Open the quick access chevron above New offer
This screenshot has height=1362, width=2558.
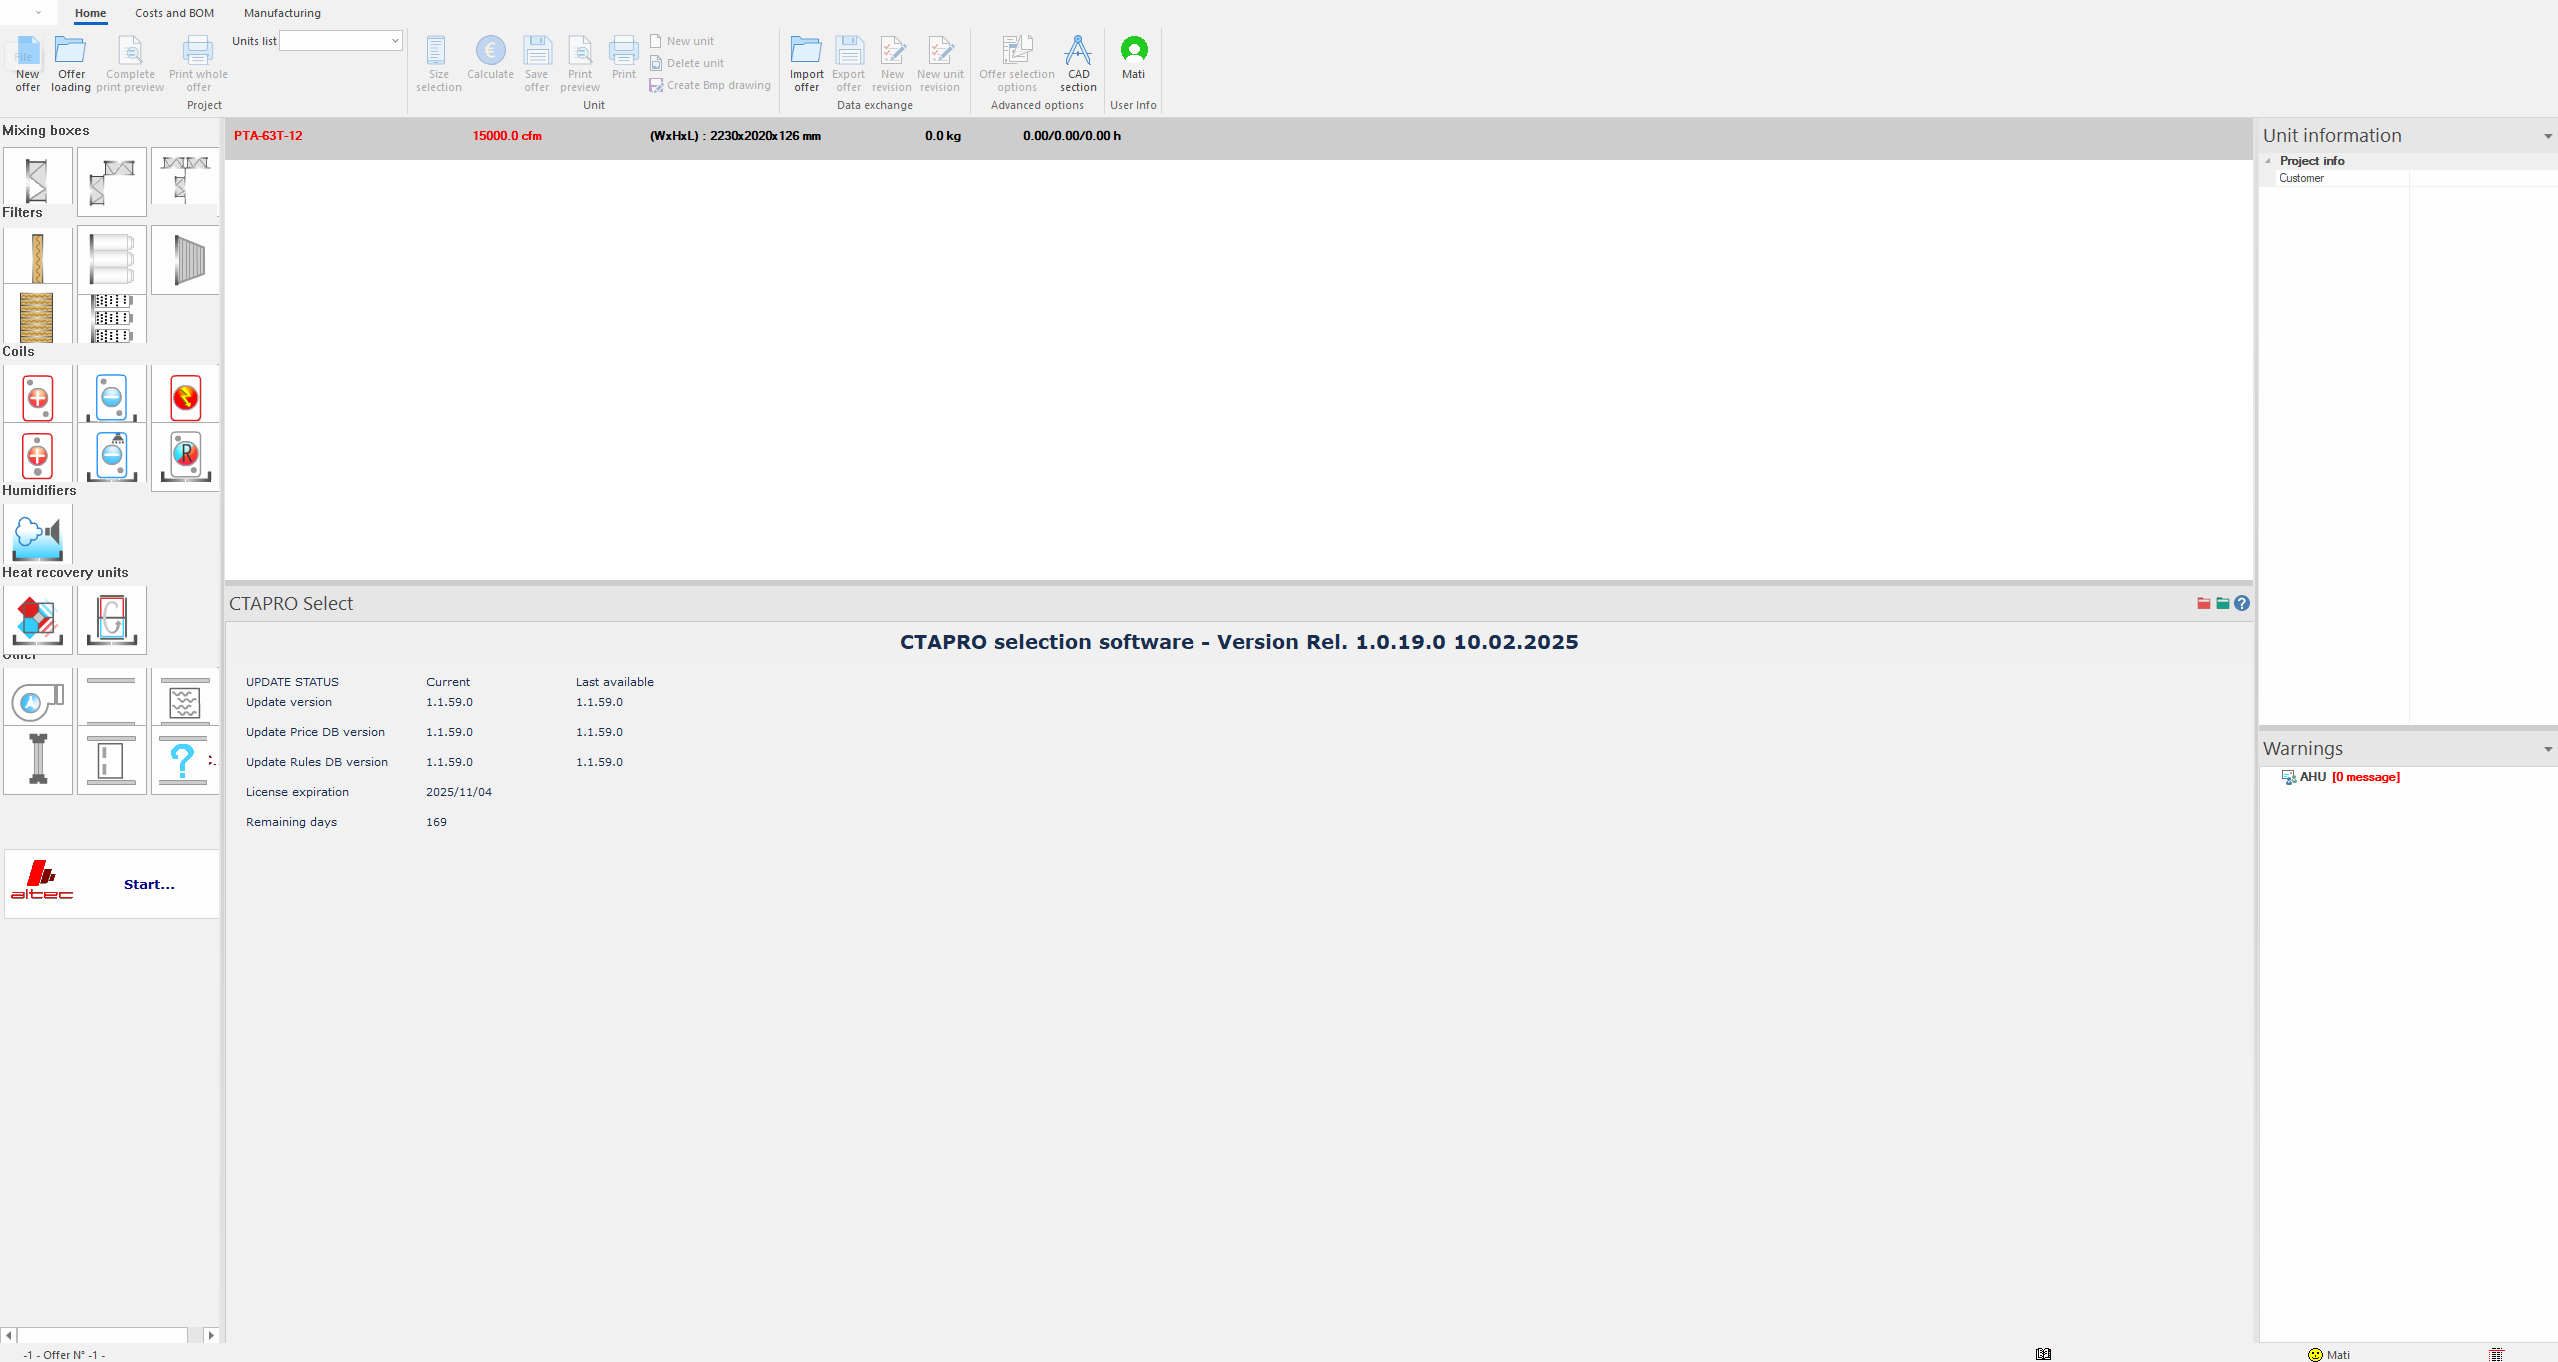[38, 13]
